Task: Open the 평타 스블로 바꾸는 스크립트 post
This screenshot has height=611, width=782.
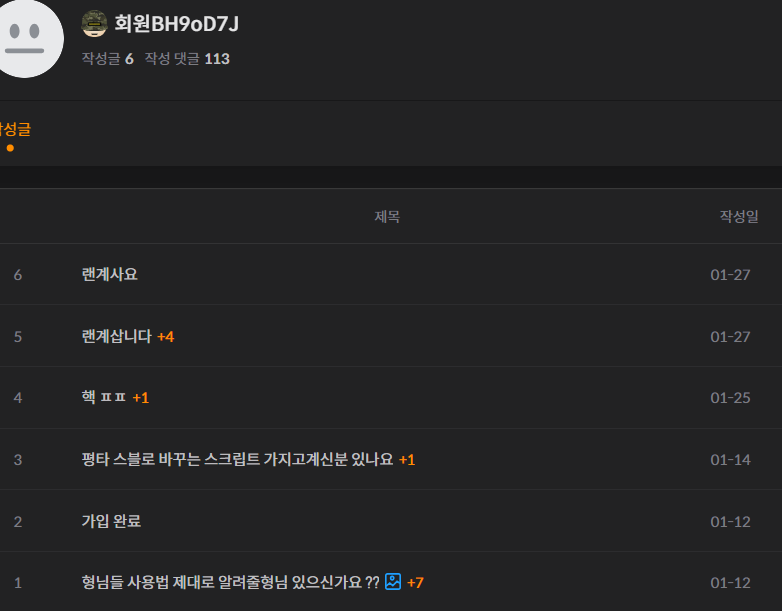Action: tap(237, 459)
